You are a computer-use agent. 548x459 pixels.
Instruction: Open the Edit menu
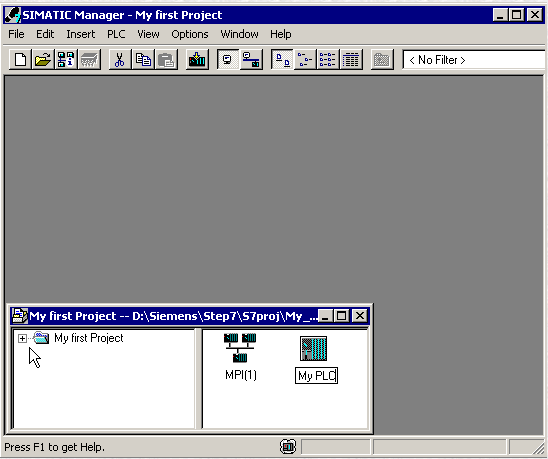45,34
